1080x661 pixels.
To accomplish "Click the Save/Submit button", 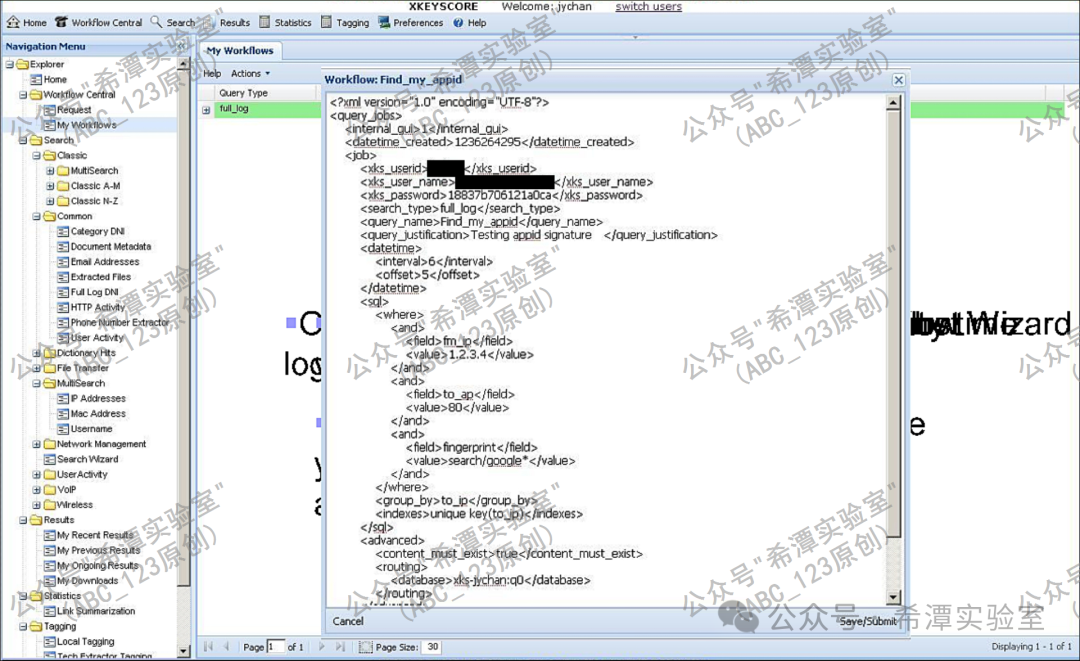I will coord(868,621).
